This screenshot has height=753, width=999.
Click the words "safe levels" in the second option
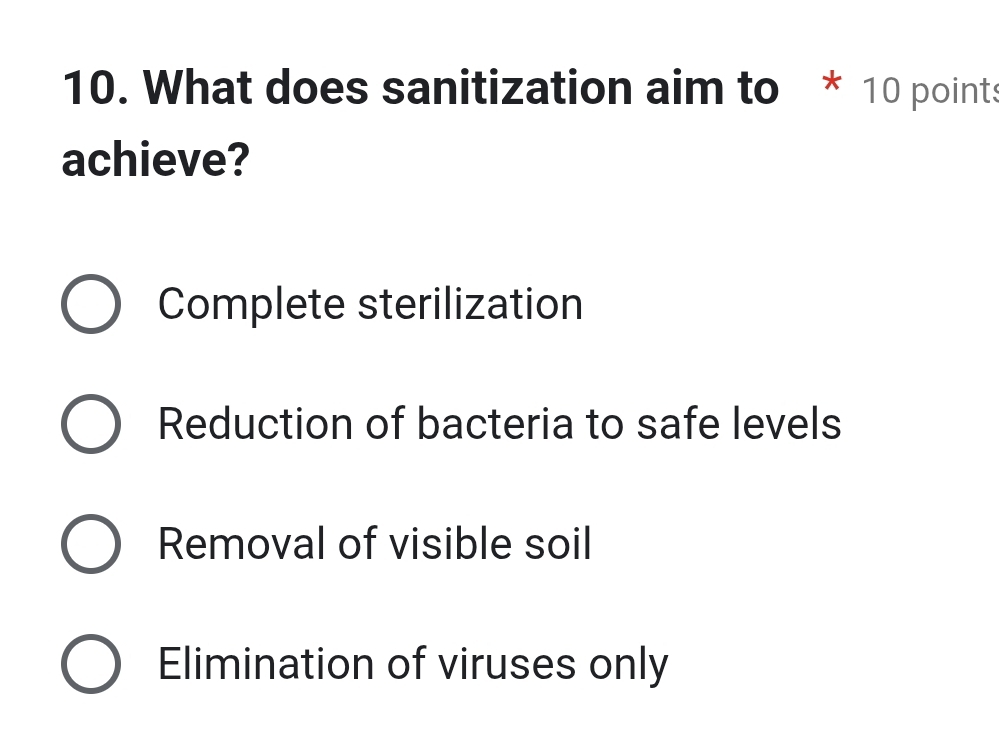point(739,424)
